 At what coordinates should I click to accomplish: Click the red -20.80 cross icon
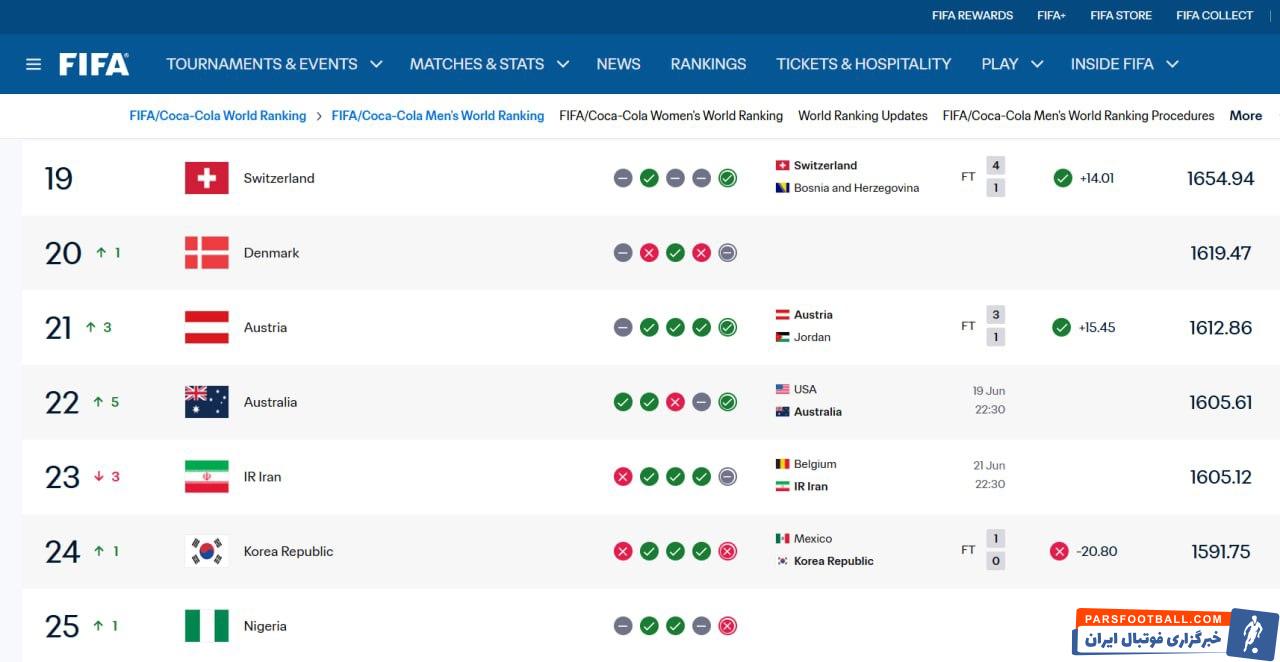1059,551
